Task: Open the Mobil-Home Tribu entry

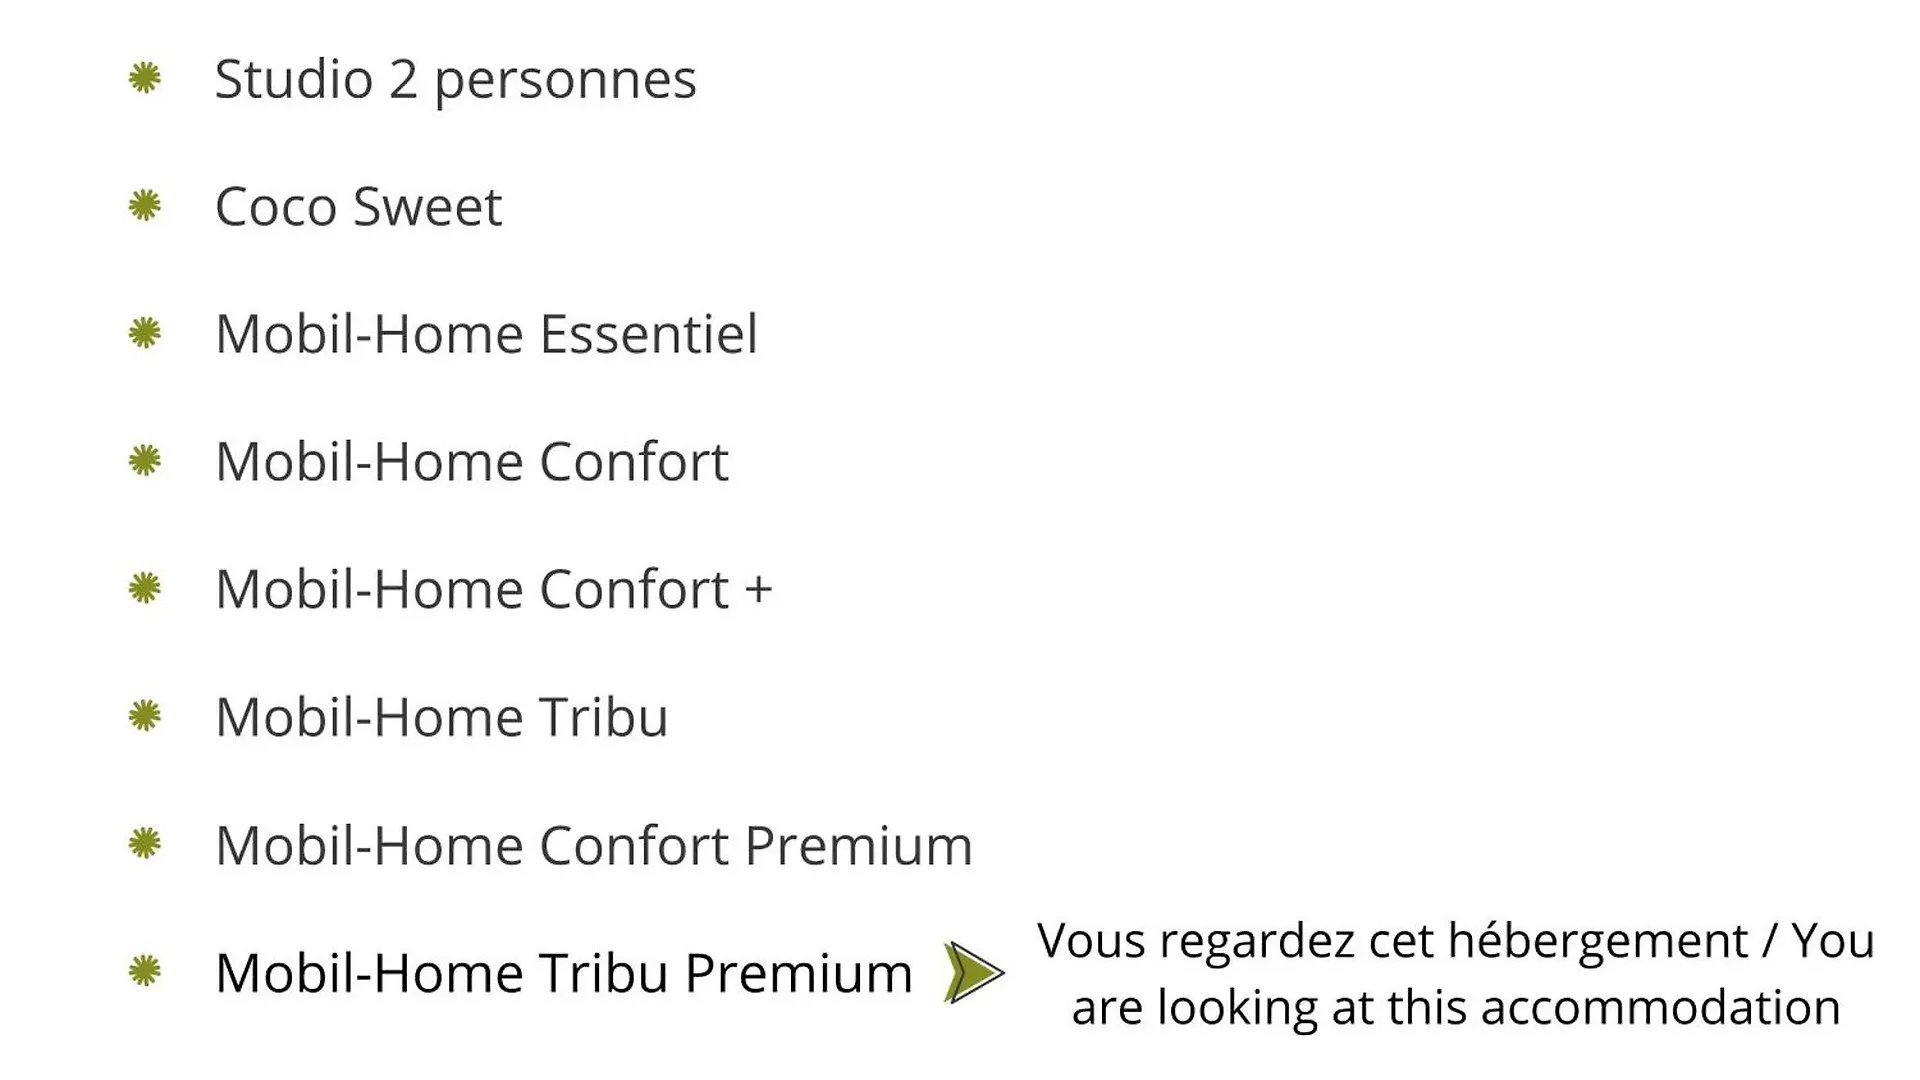Action: coord(441,717)
